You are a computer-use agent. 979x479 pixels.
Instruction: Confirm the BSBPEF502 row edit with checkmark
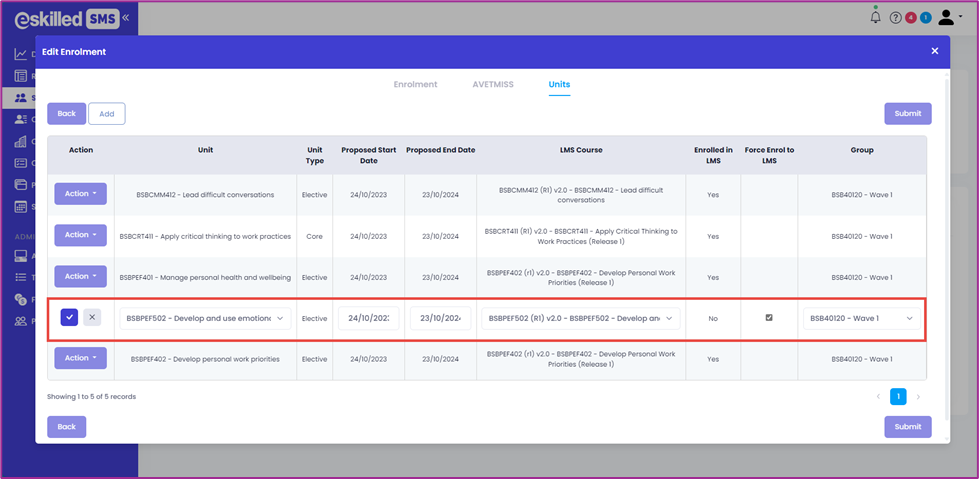(x=69, y=317)
